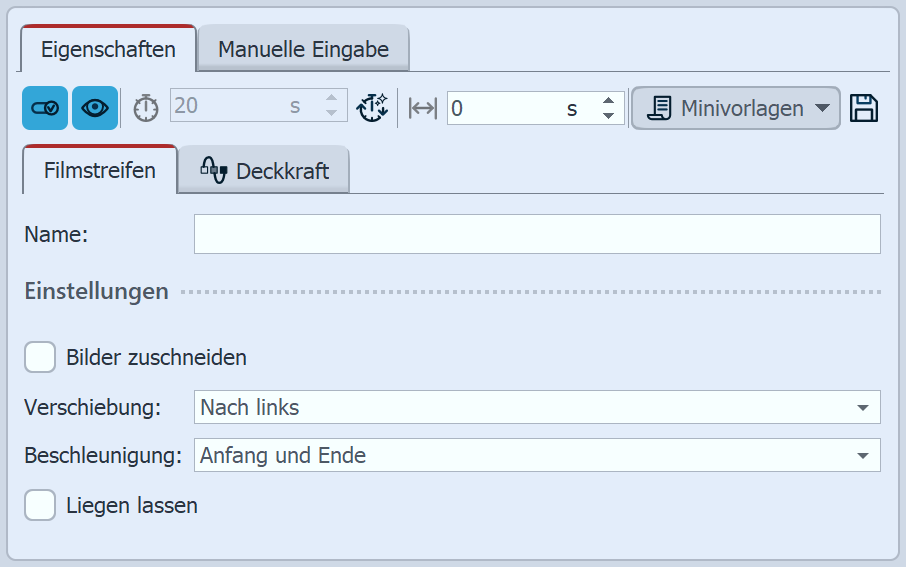906x567 pixels.
Task: Click the scroll icon on Minivorlagen
Action: pos(660,108)
